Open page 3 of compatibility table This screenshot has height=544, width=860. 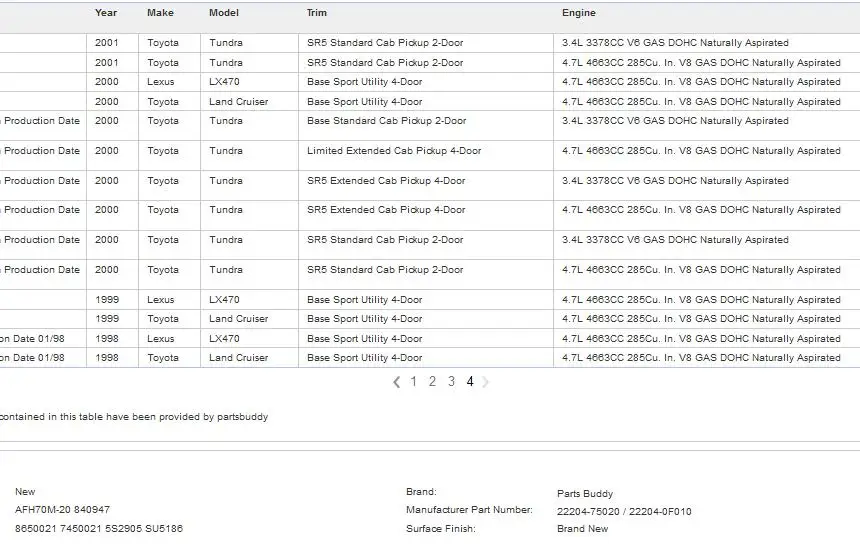click(x=451, y=382)
